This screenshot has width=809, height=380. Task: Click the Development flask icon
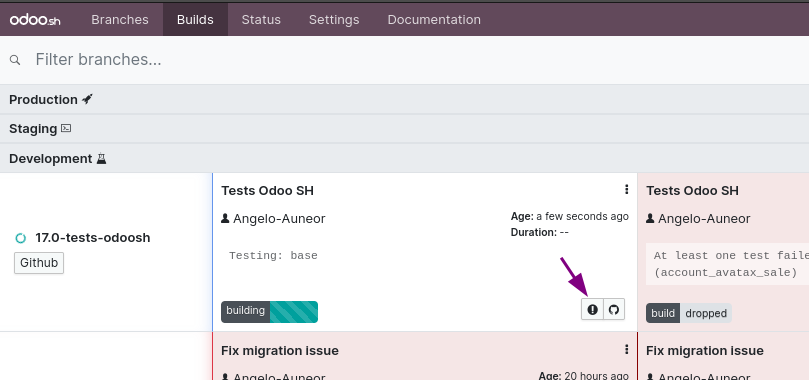tap(101, 159)
